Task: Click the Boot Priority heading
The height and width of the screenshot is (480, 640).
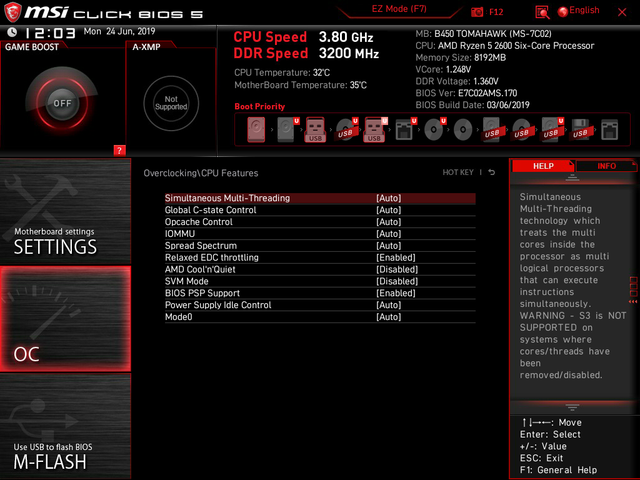Action: click(260, 107)
